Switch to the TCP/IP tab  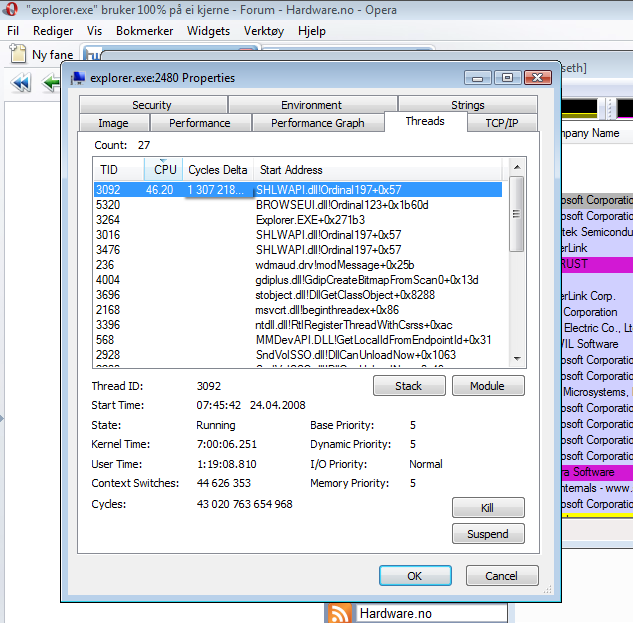pyautogui.click(x=502, y=123)
